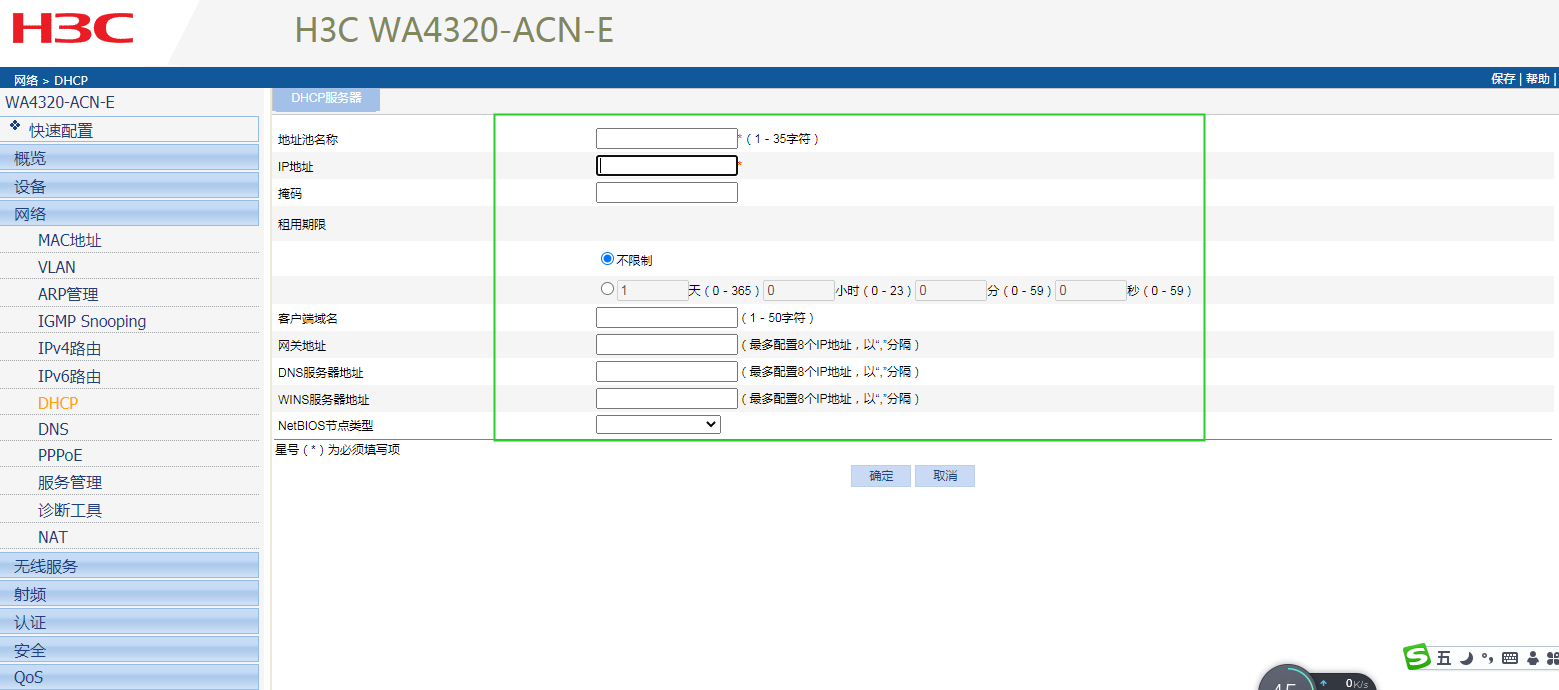Expand the 射频 menu section

(x=130, y=594)
